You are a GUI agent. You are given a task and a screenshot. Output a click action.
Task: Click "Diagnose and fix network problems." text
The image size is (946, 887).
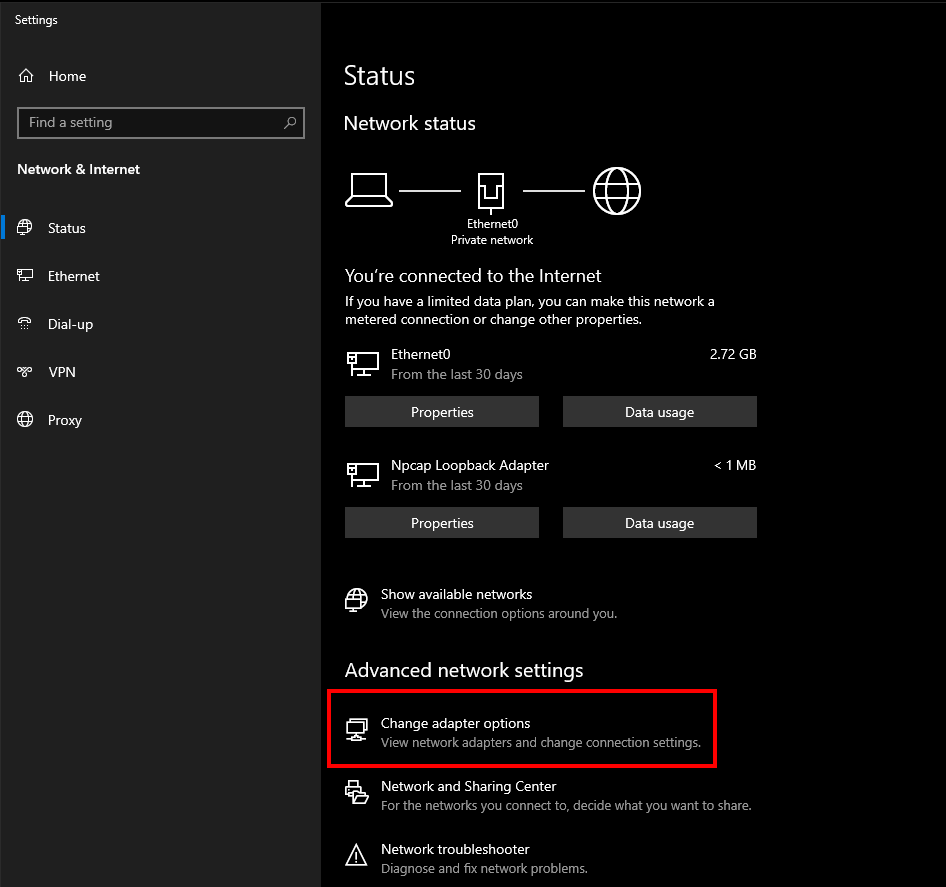tap(484, 868)
